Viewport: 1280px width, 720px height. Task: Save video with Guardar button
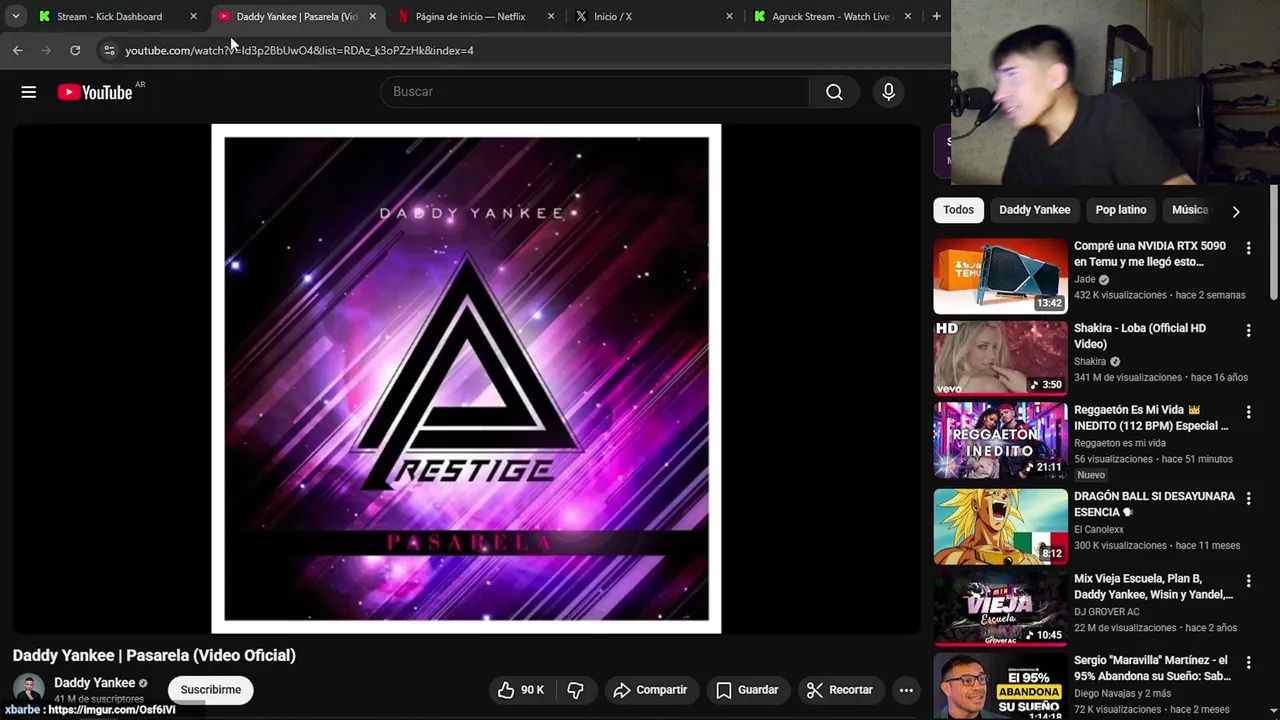(747, 690)
